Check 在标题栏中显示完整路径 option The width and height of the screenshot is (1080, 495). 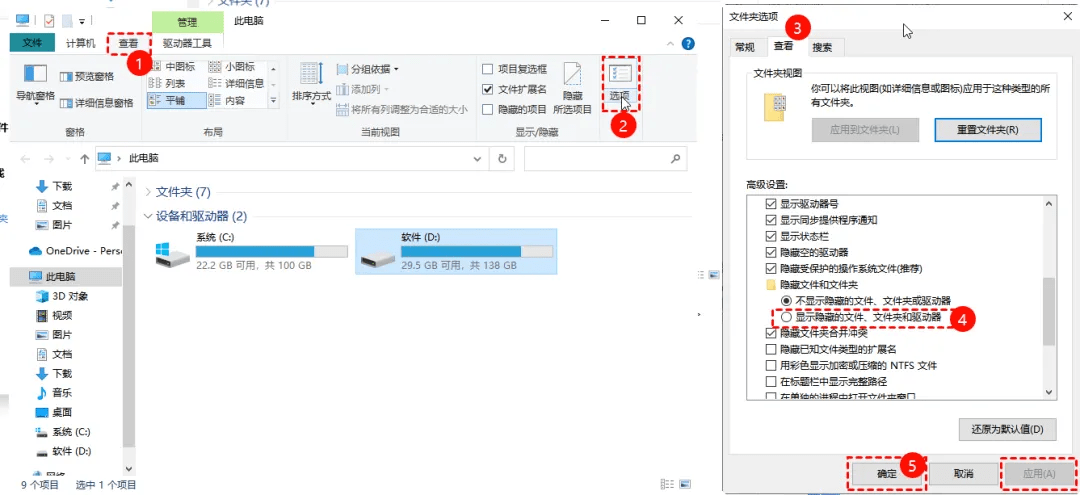(x=771, y=381)
